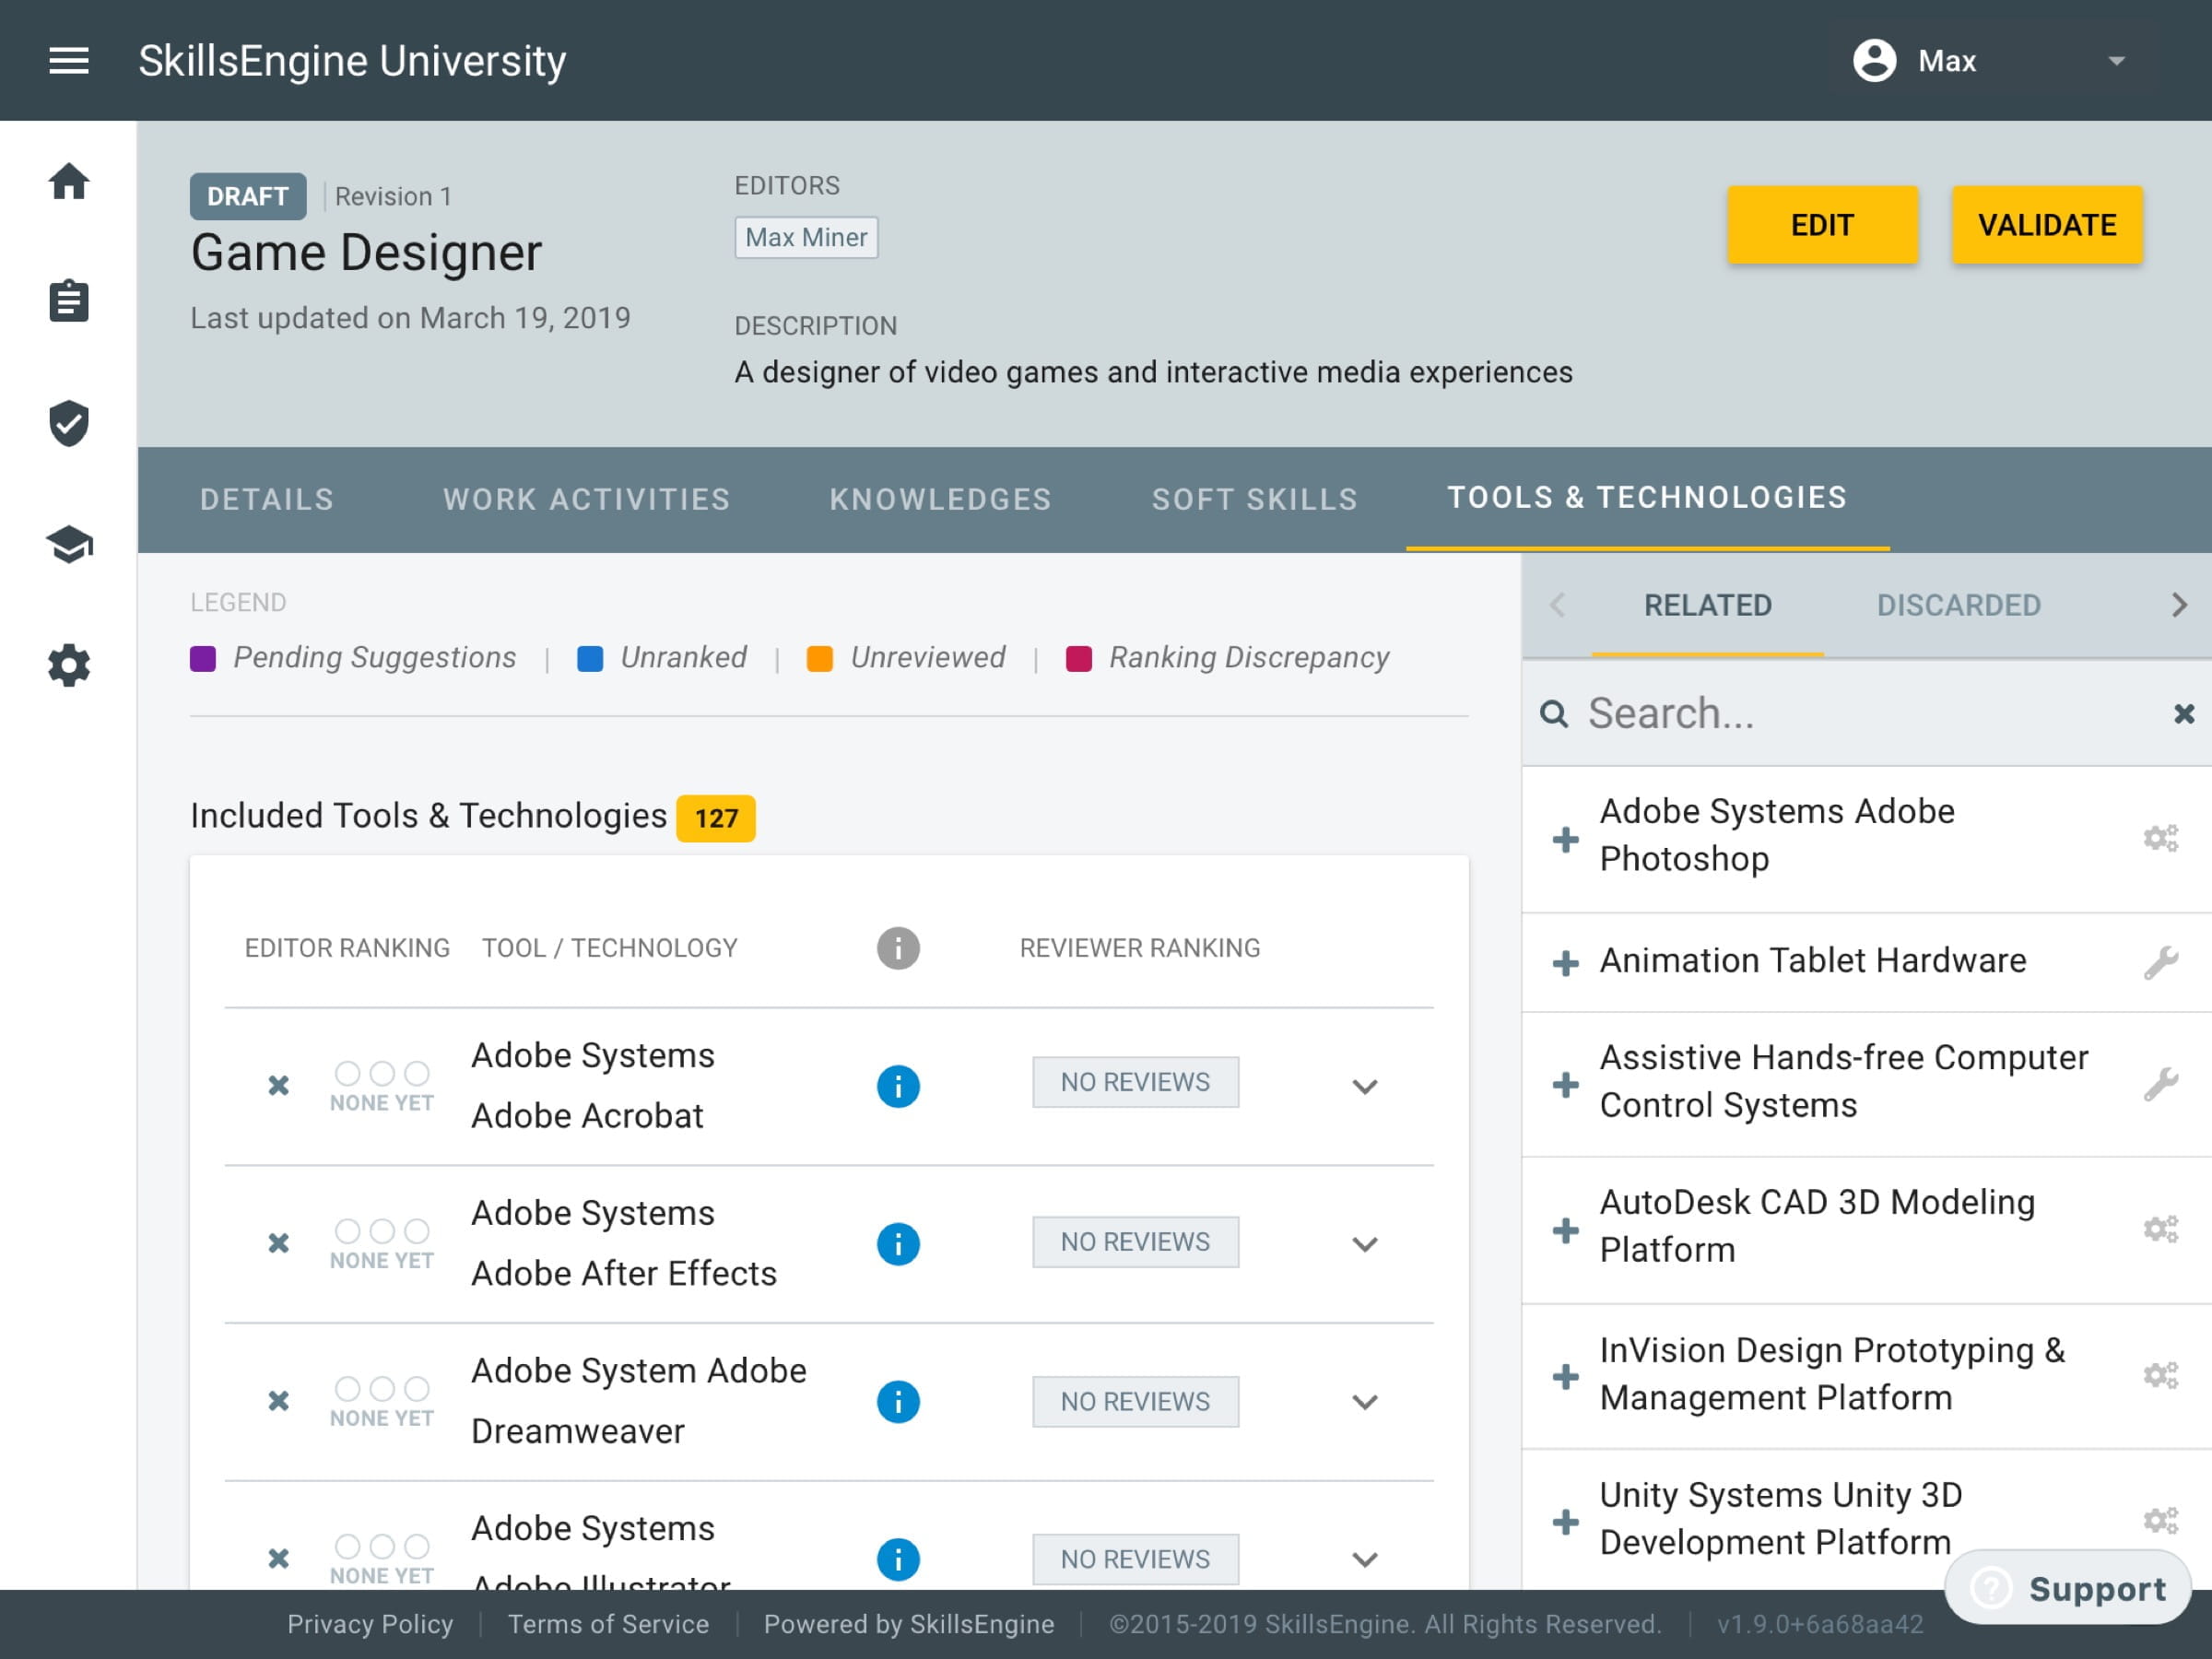The height and width of the screenshot is (1659, 2212).
Task: Open the clipboard profiles sidebar icon
Action: pyautogui.click(x=69, y=301)
